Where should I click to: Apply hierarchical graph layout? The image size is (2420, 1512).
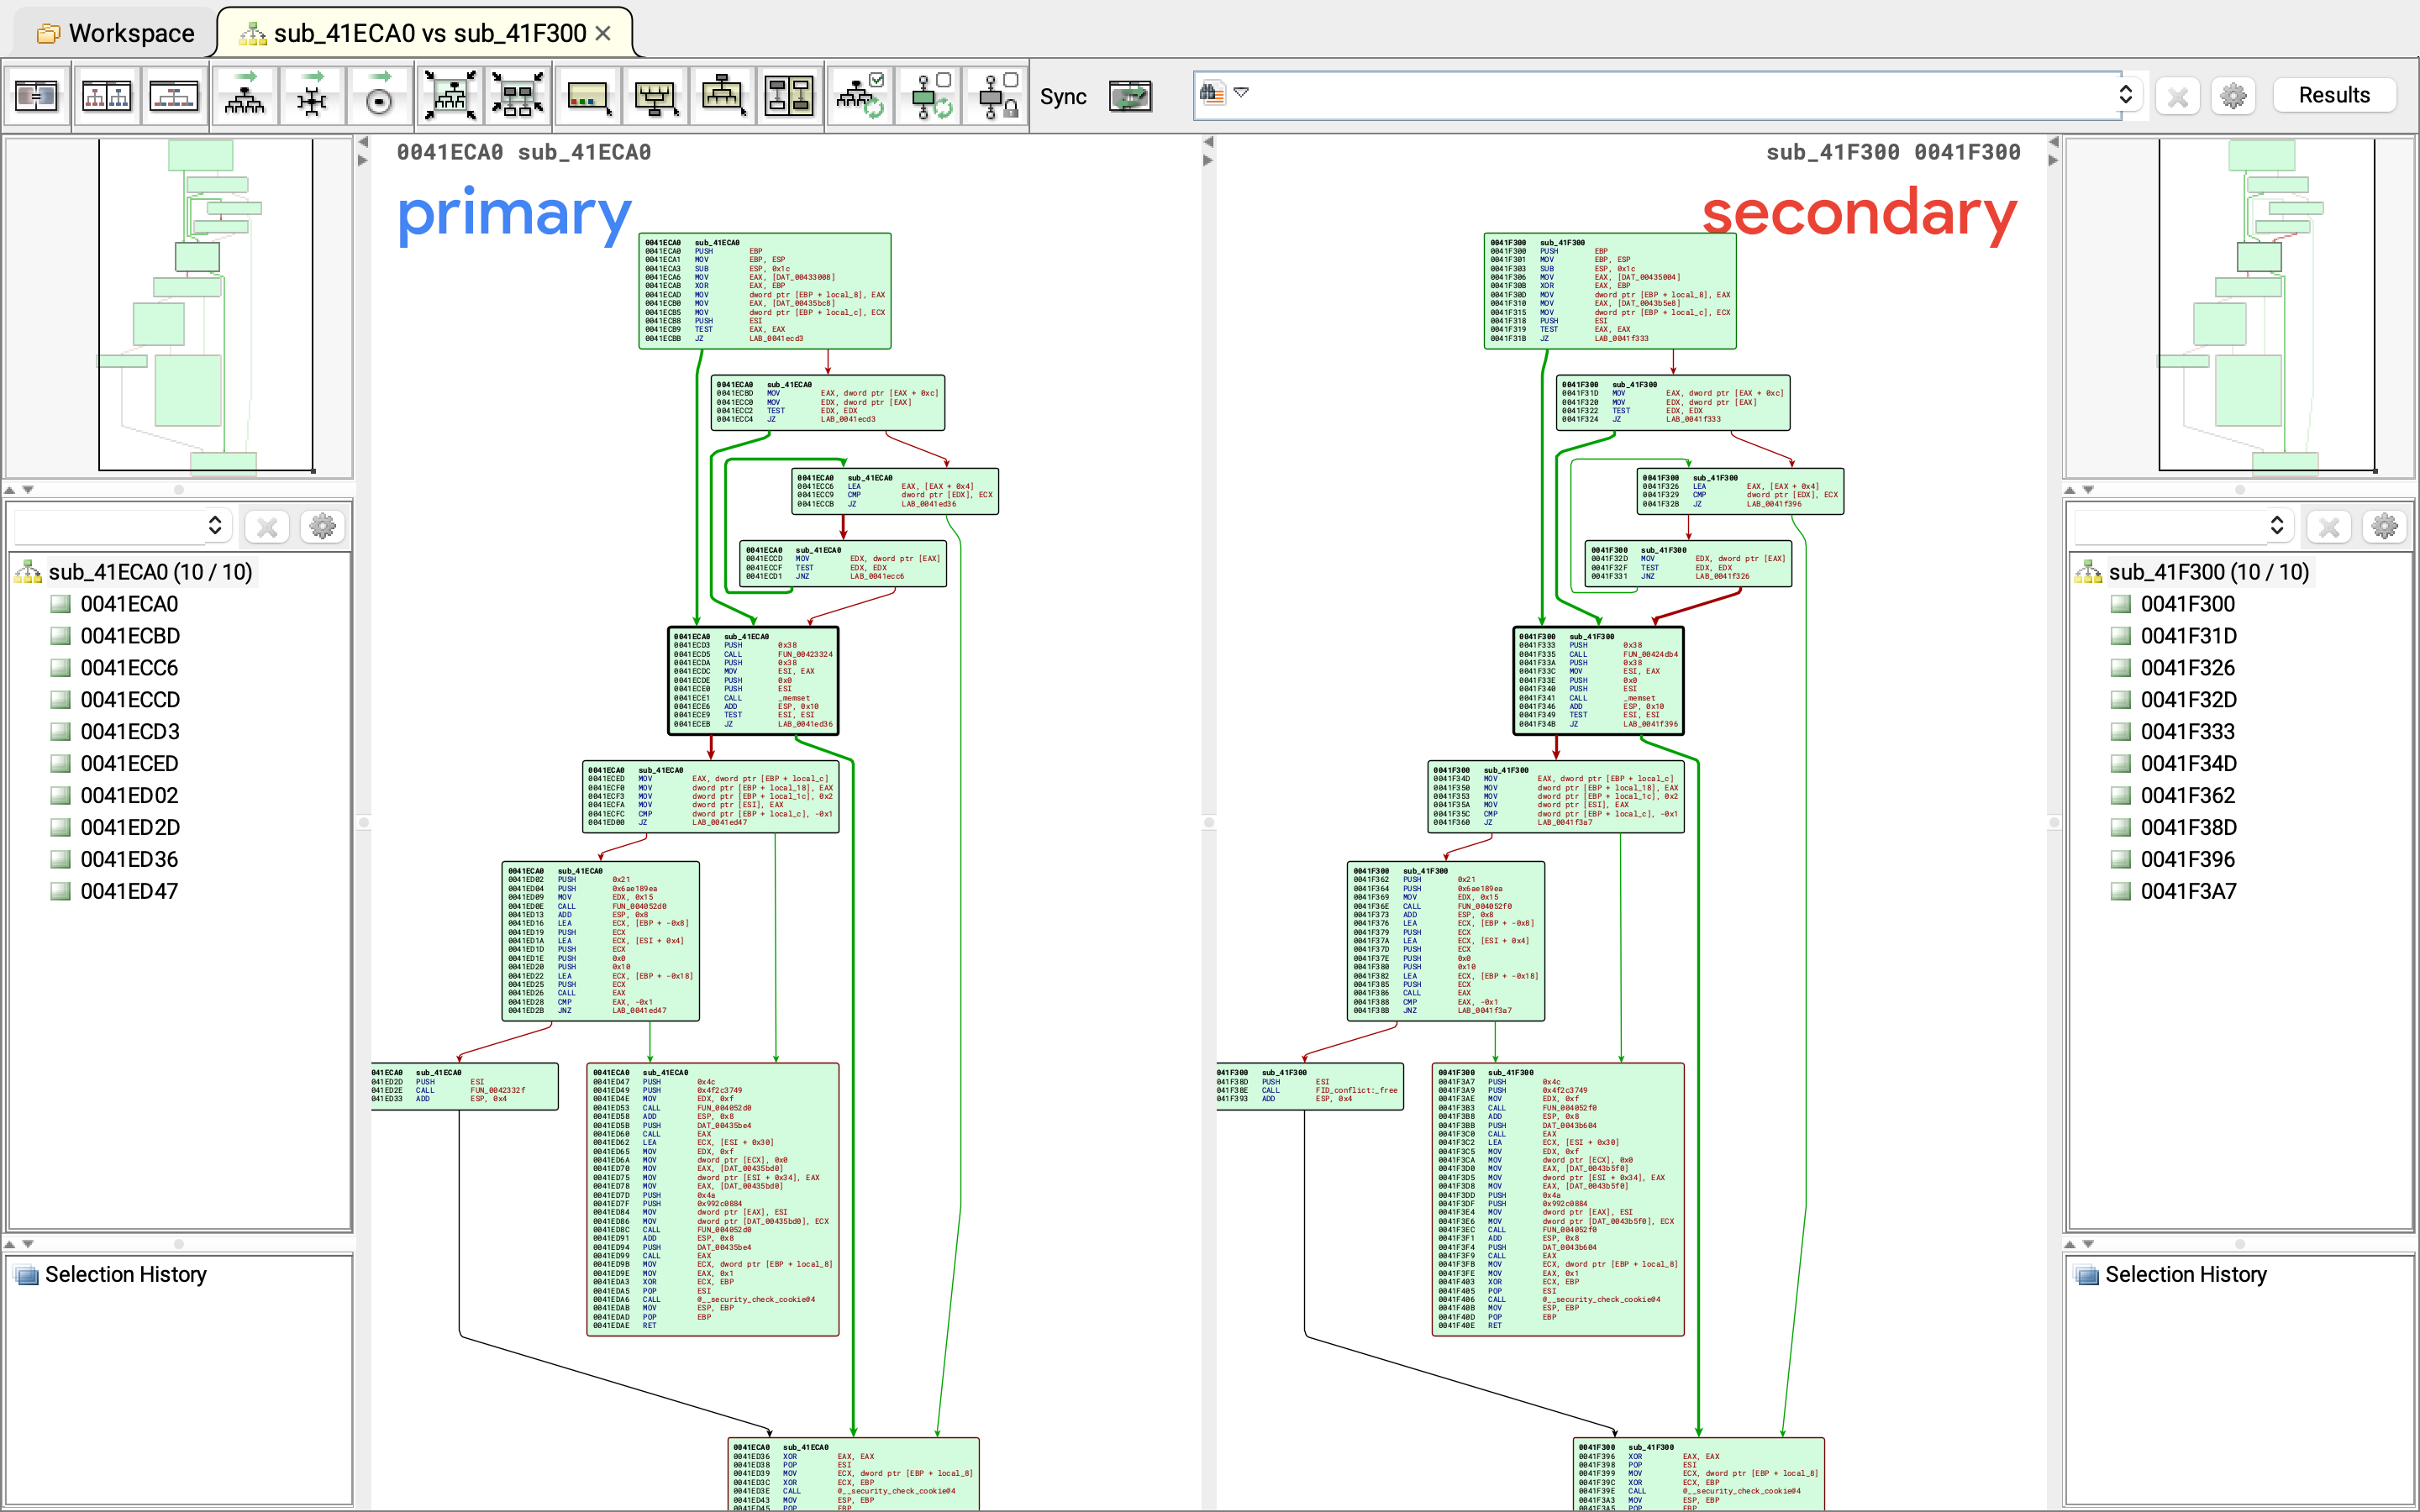(244, 97)
